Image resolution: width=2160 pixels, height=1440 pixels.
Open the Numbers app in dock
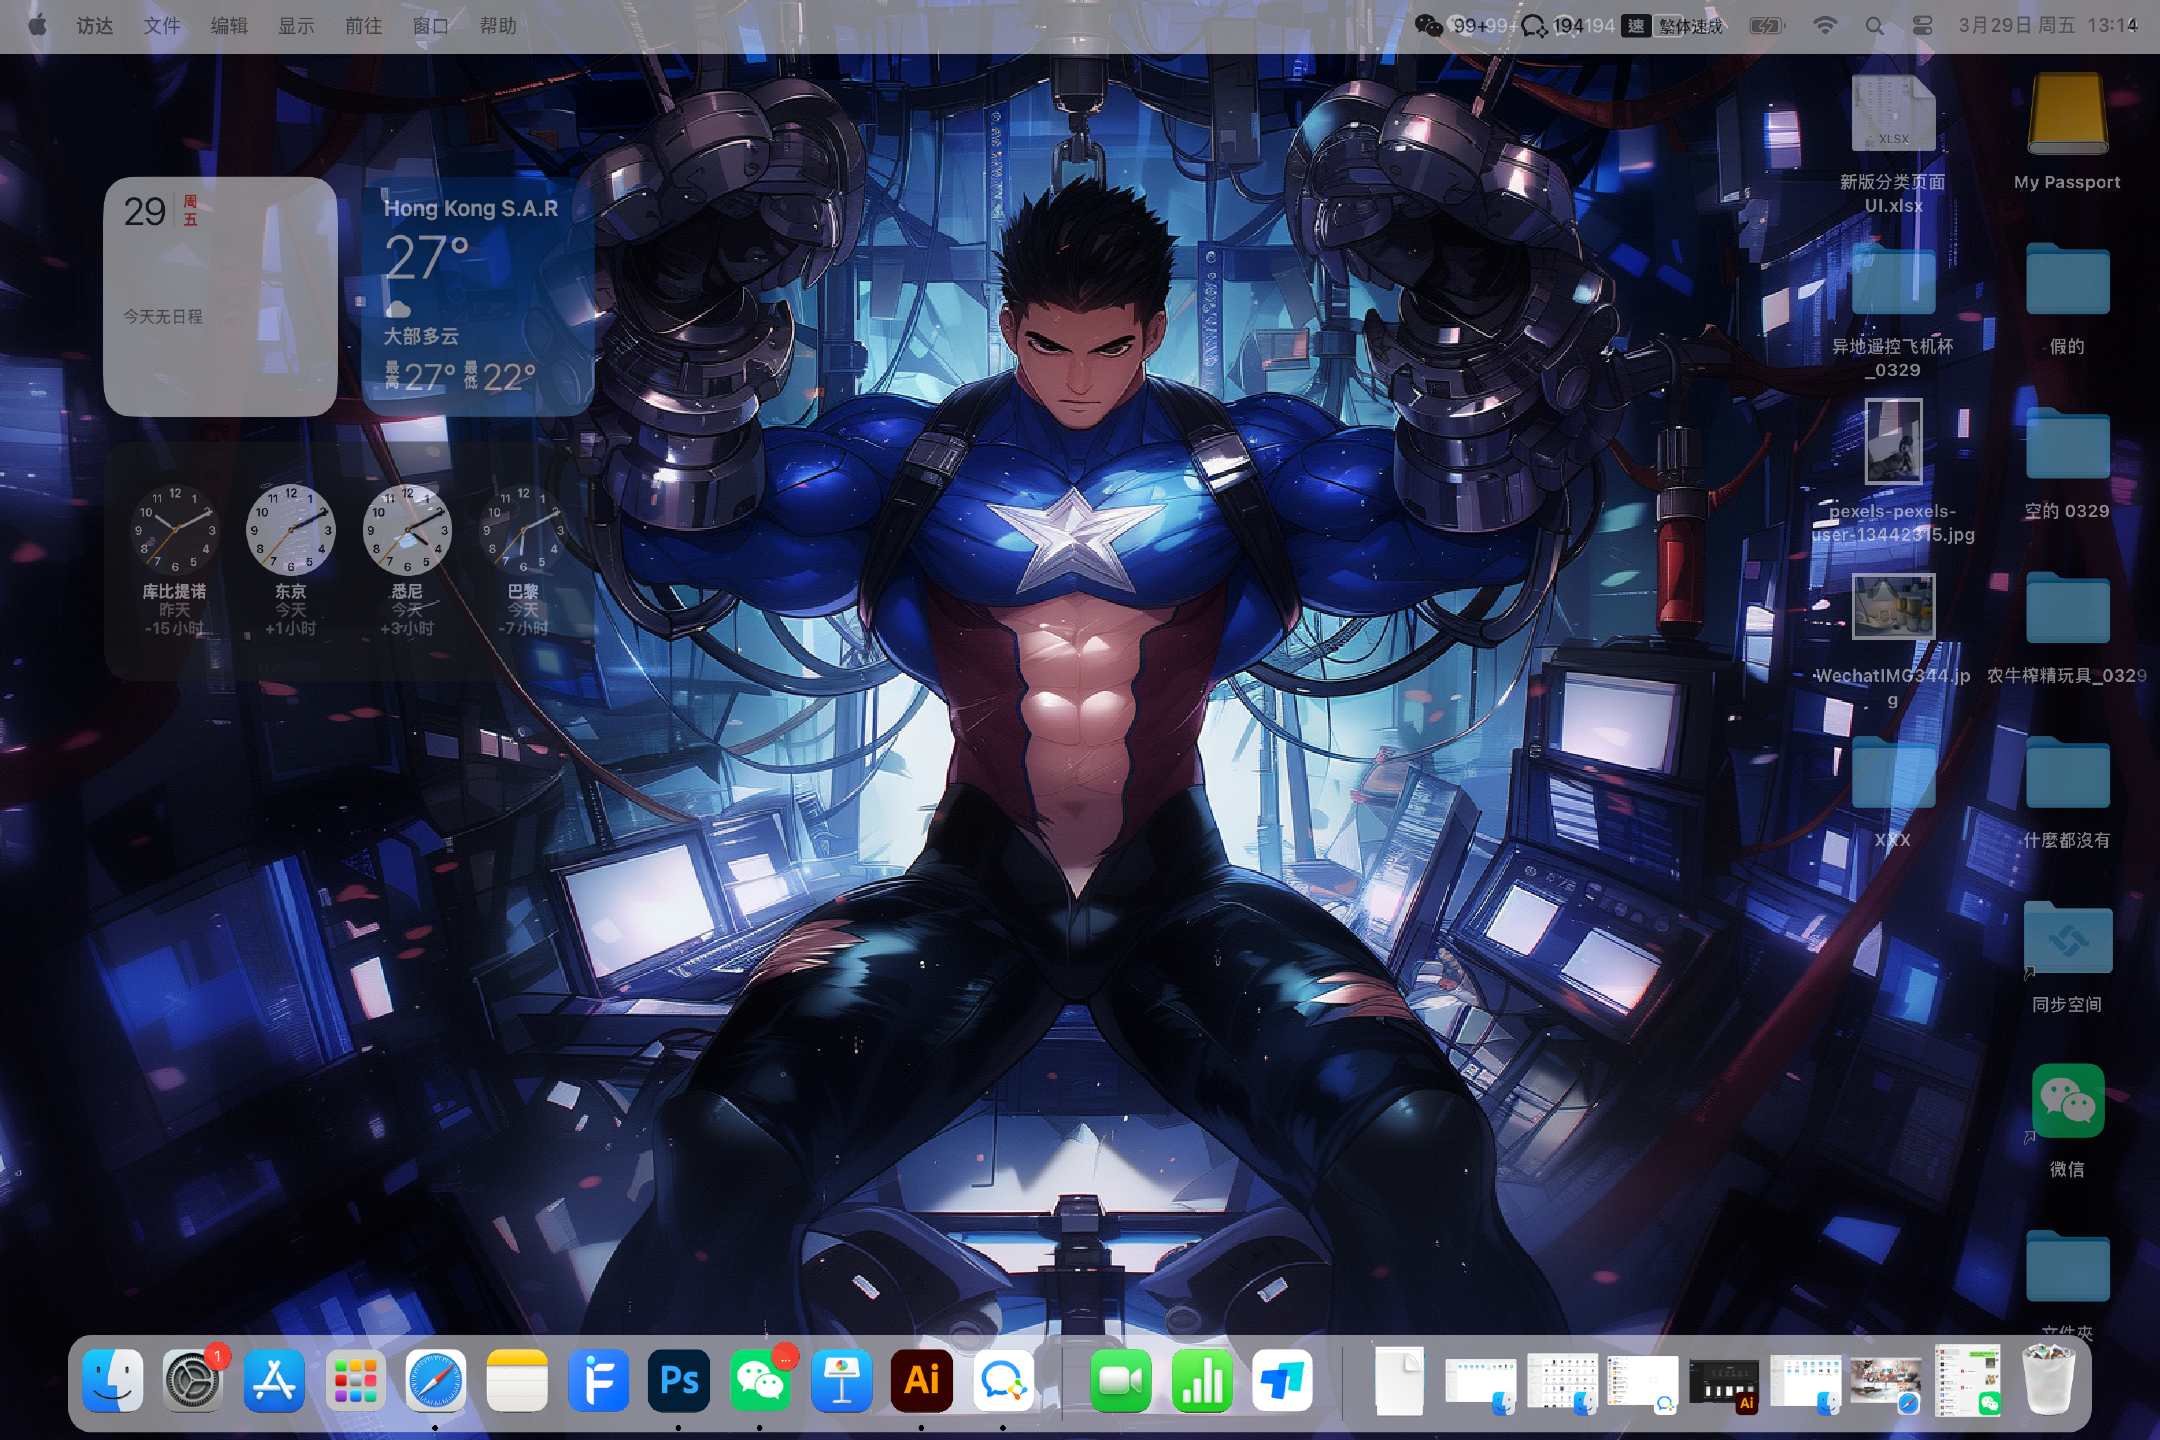coord(1202,1381)
